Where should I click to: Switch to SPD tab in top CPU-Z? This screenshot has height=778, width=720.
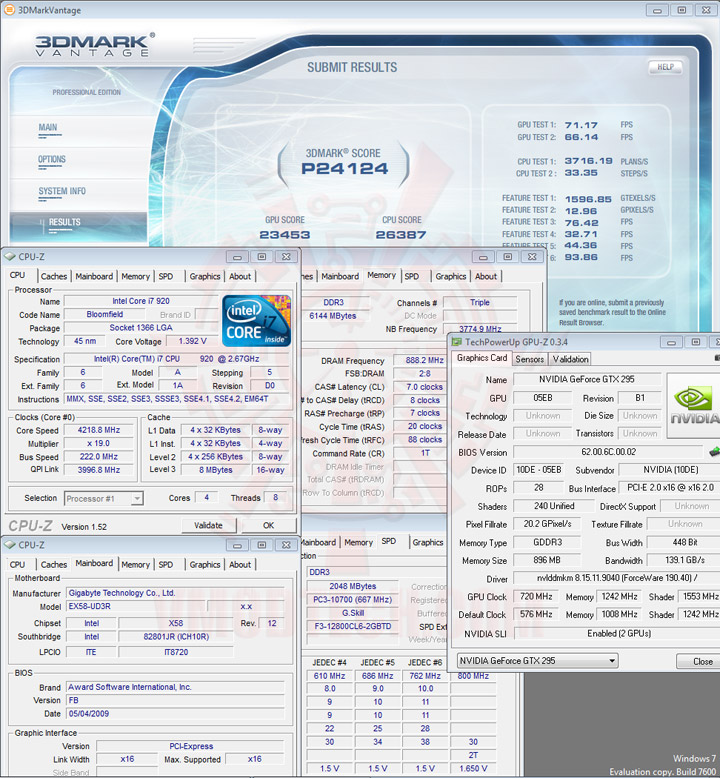coord(166,276)
